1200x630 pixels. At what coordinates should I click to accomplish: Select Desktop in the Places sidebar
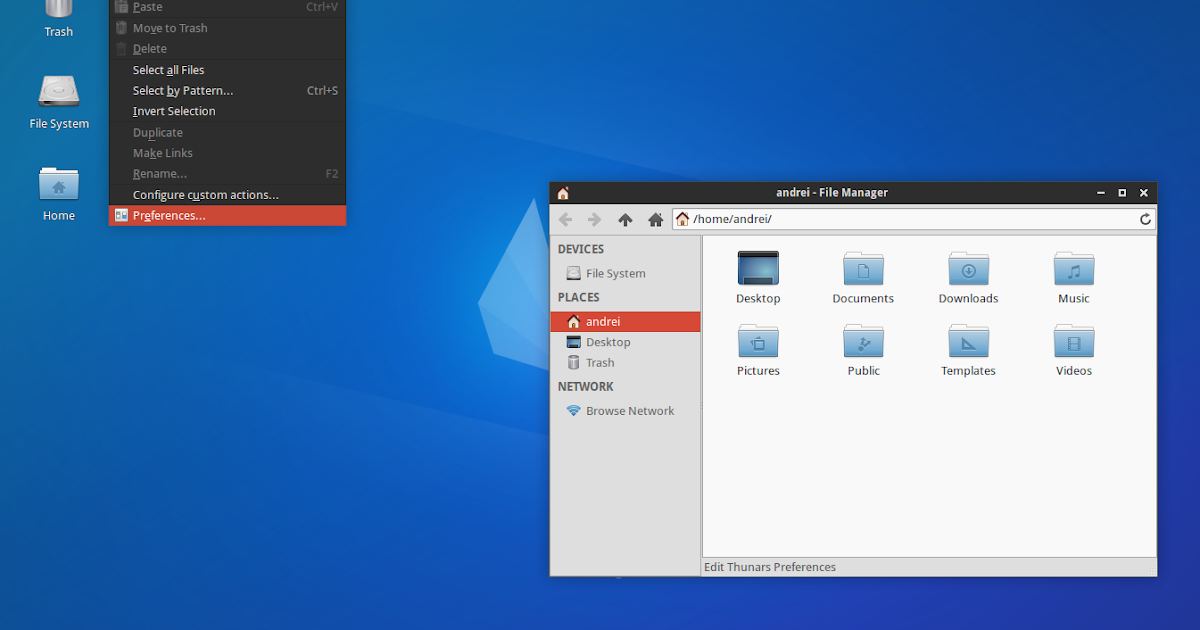pyautogui.click(x=608, y=341)
